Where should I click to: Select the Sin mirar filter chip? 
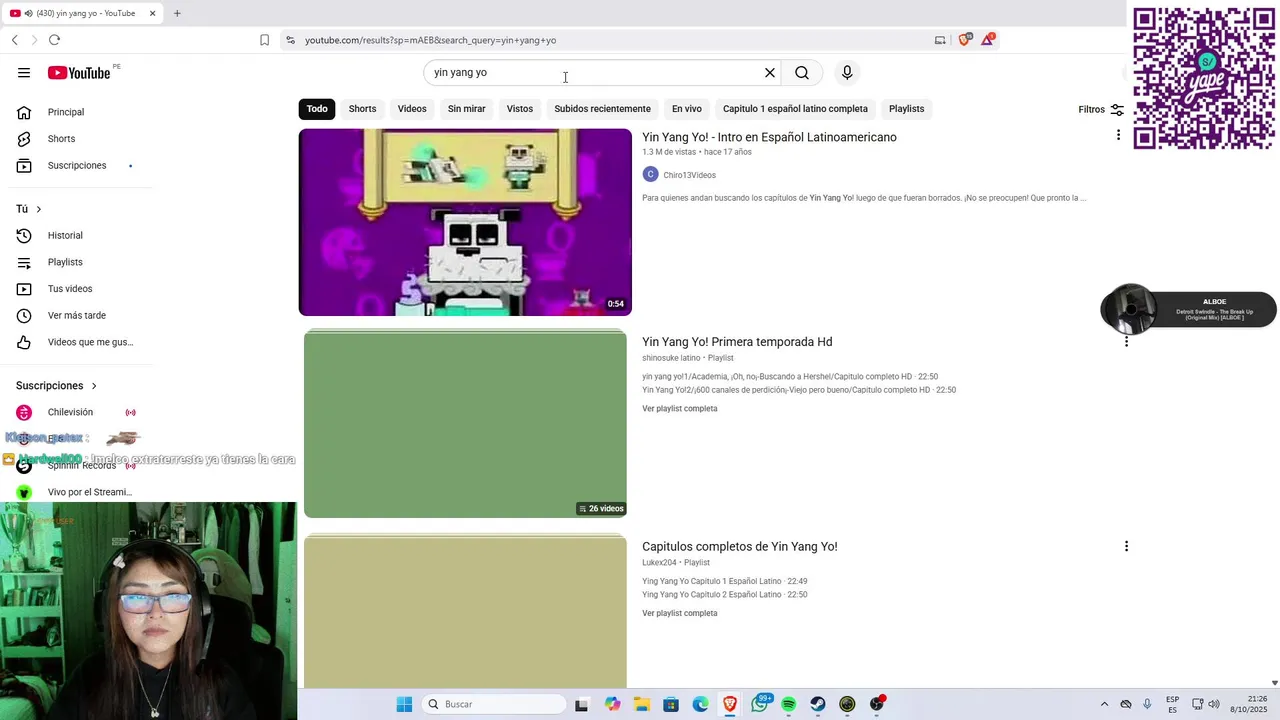[466, 109]
